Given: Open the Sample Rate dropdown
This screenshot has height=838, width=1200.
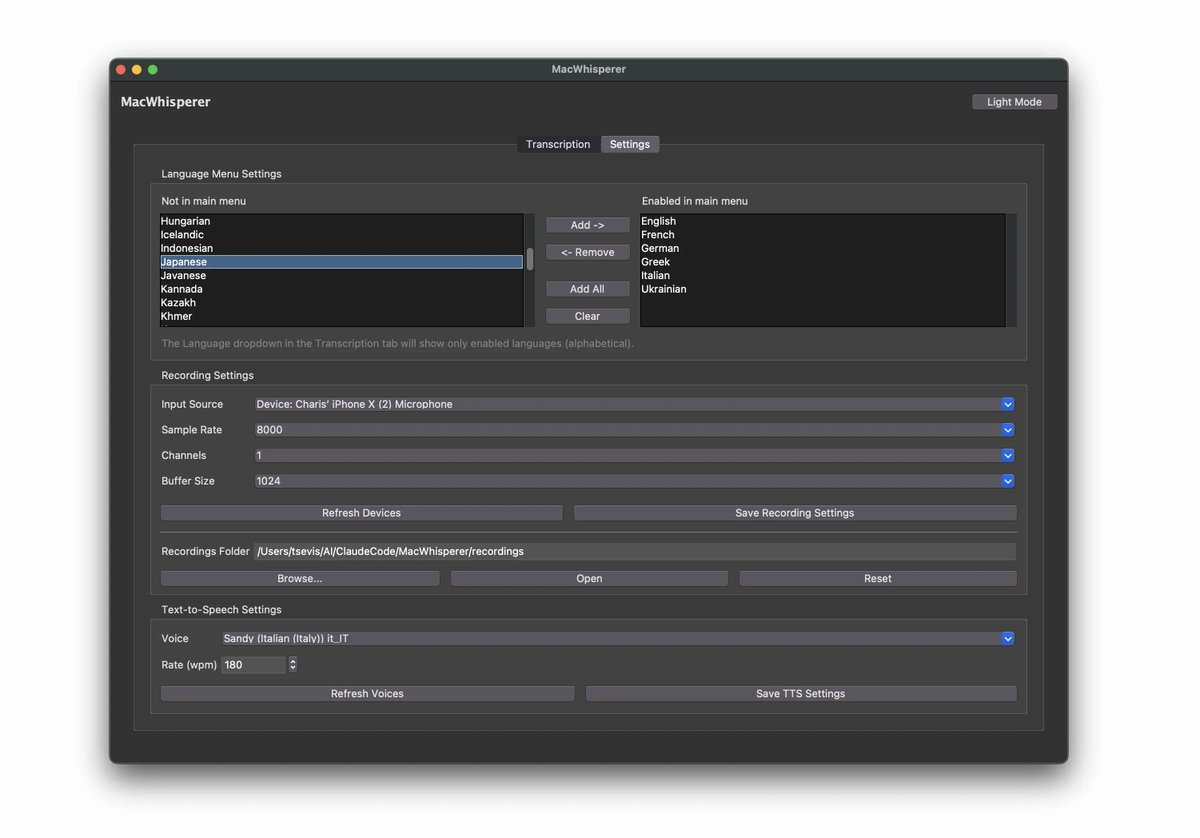Looking at the screenshot, I should 635,430.
